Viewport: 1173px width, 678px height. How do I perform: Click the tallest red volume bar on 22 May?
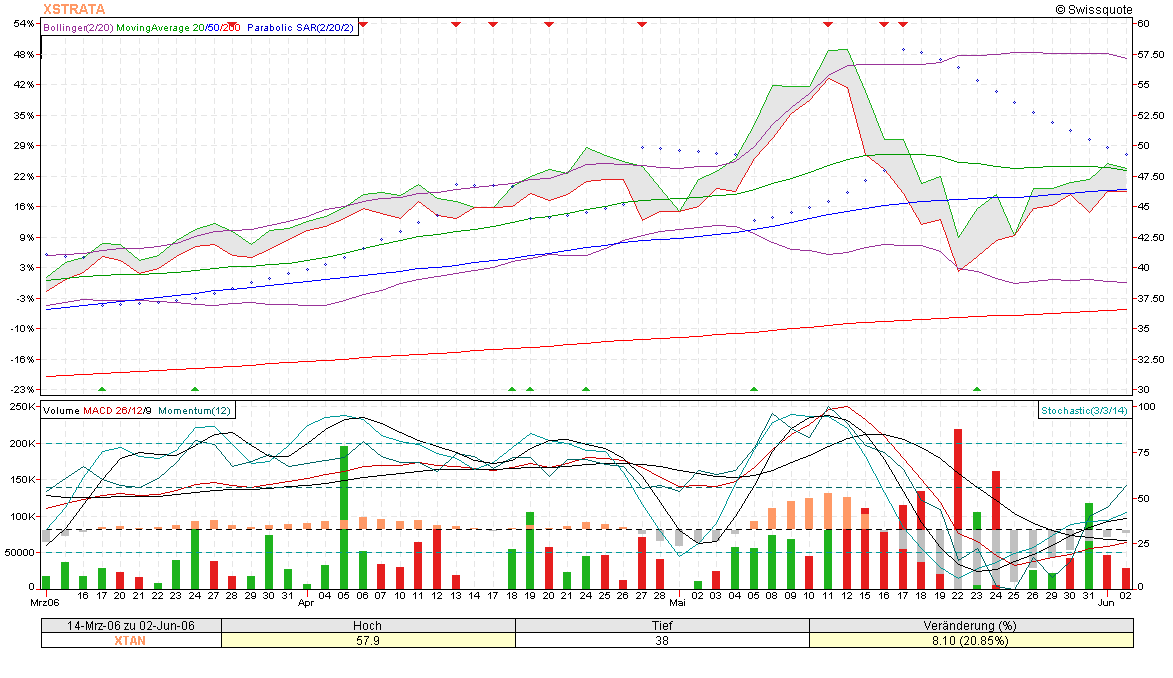[x=958, y=509]
